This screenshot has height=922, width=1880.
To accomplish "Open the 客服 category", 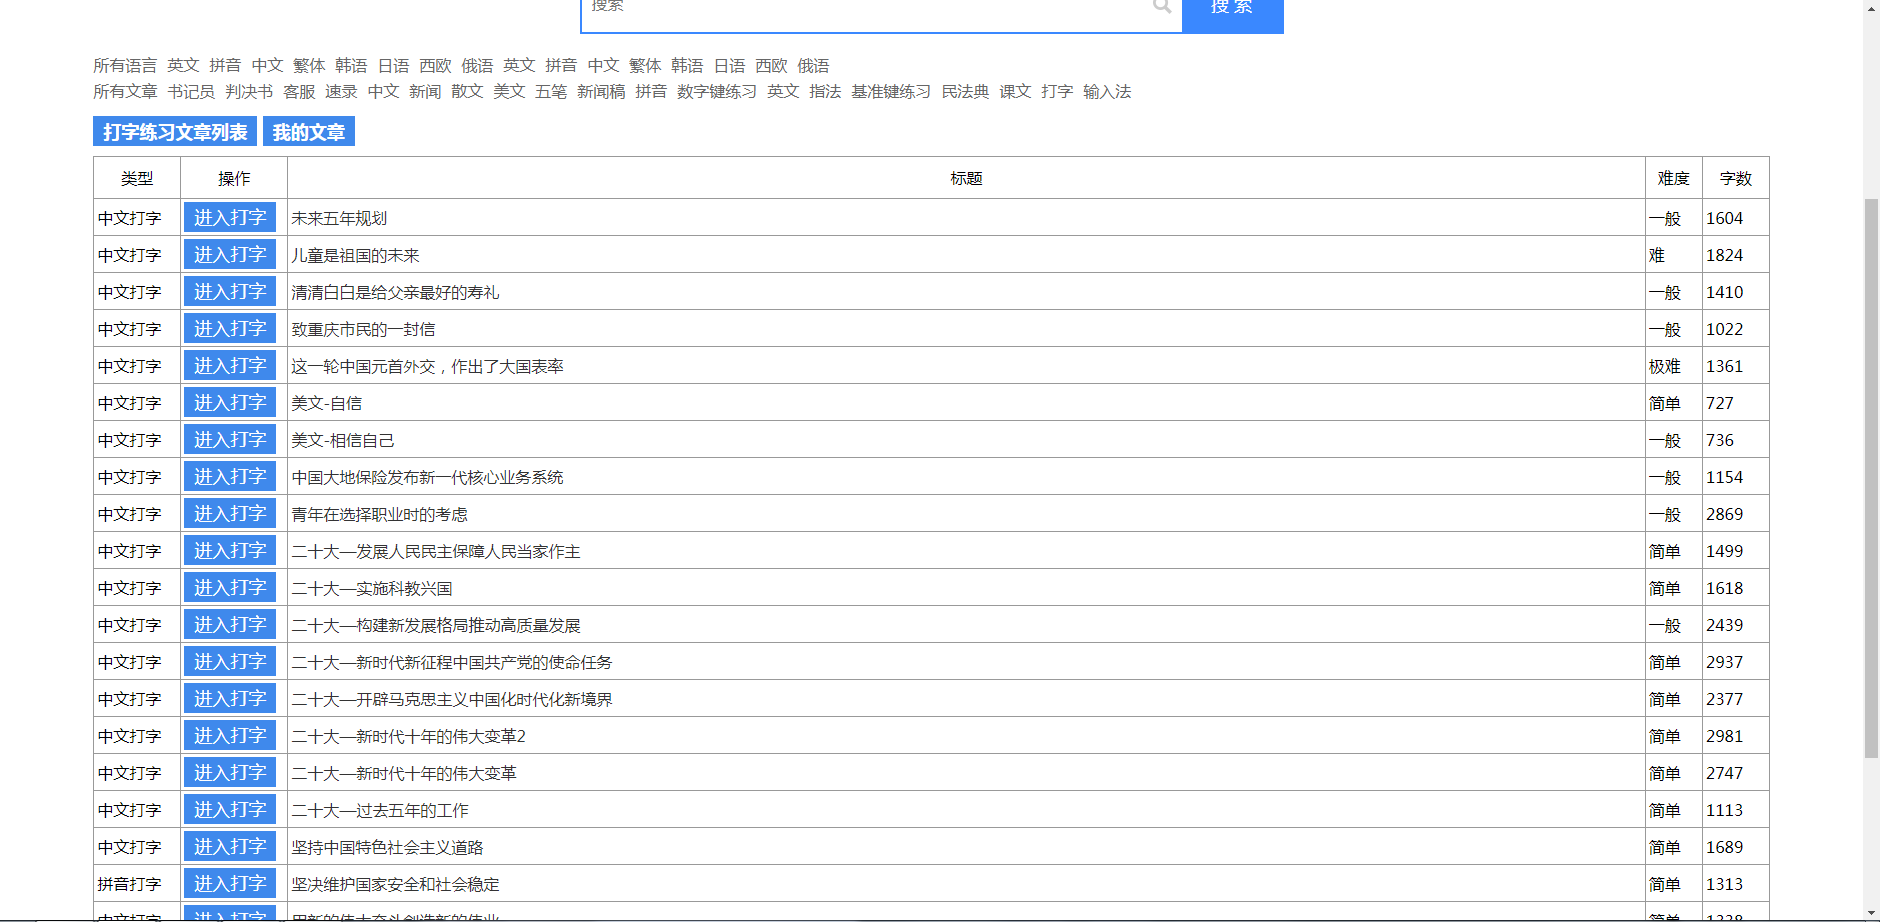I will tap(299, 92).
